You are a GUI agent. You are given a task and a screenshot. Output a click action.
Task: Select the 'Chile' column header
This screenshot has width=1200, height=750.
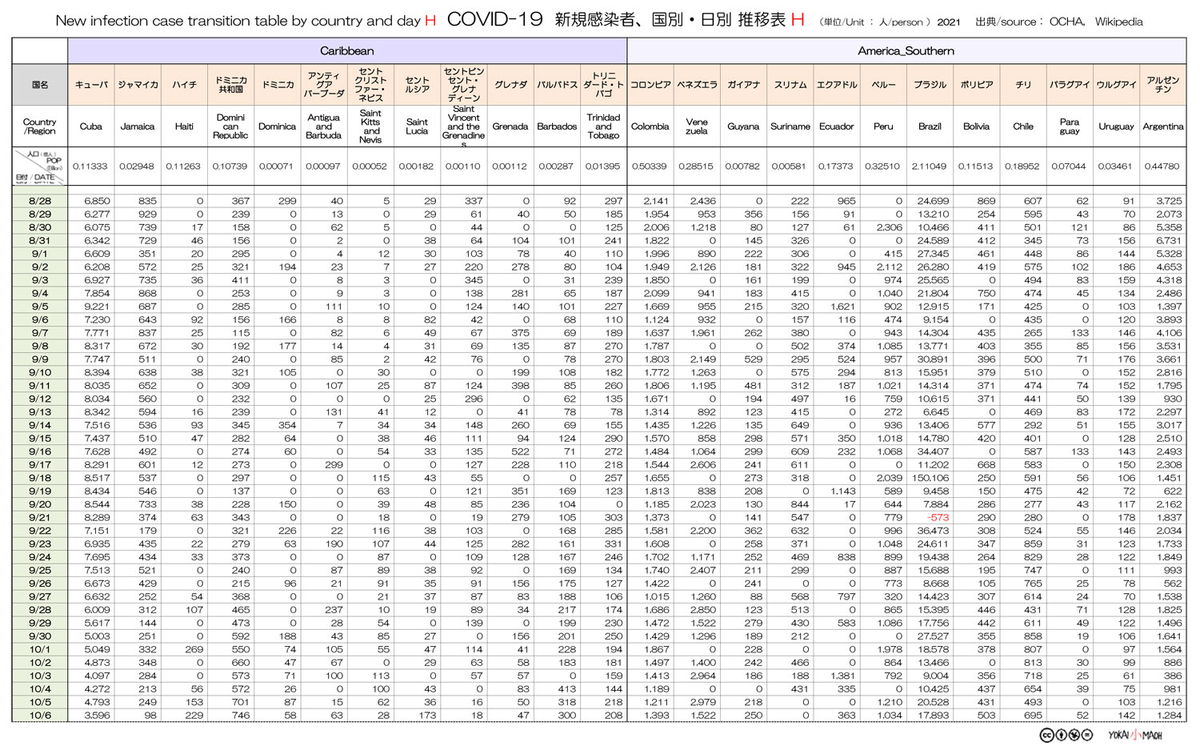click(x=1023, y=128)
